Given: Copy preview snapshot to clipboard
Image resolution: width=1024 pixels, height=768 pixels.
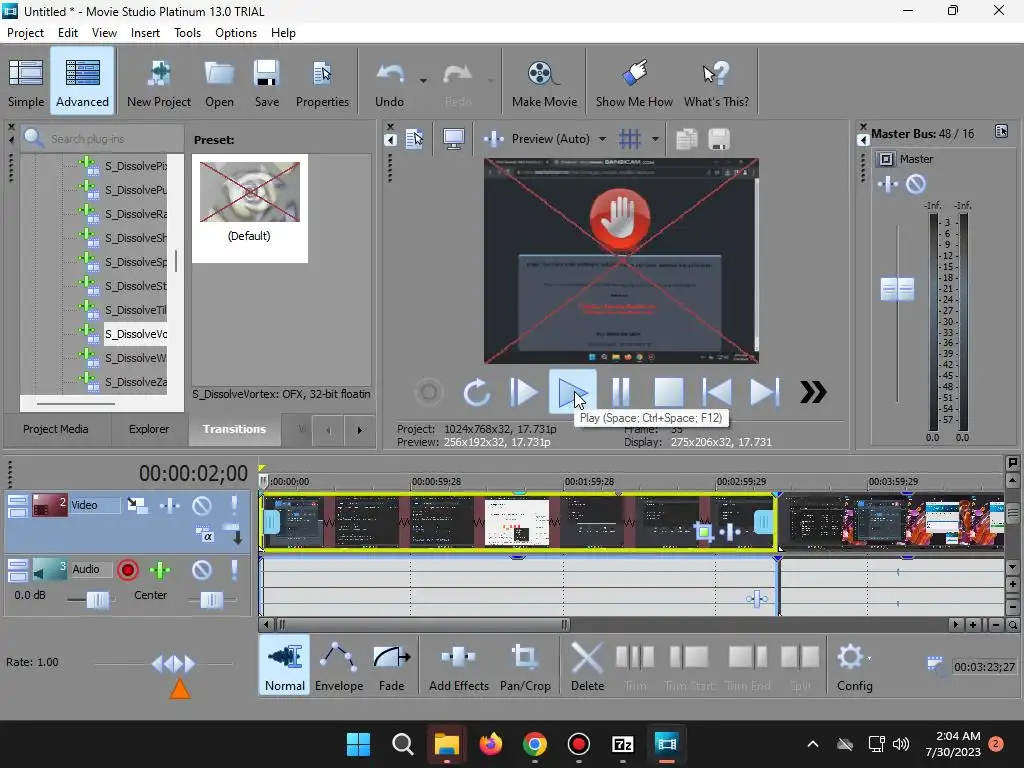Looking at the screenshot, I should coord(686,138).
